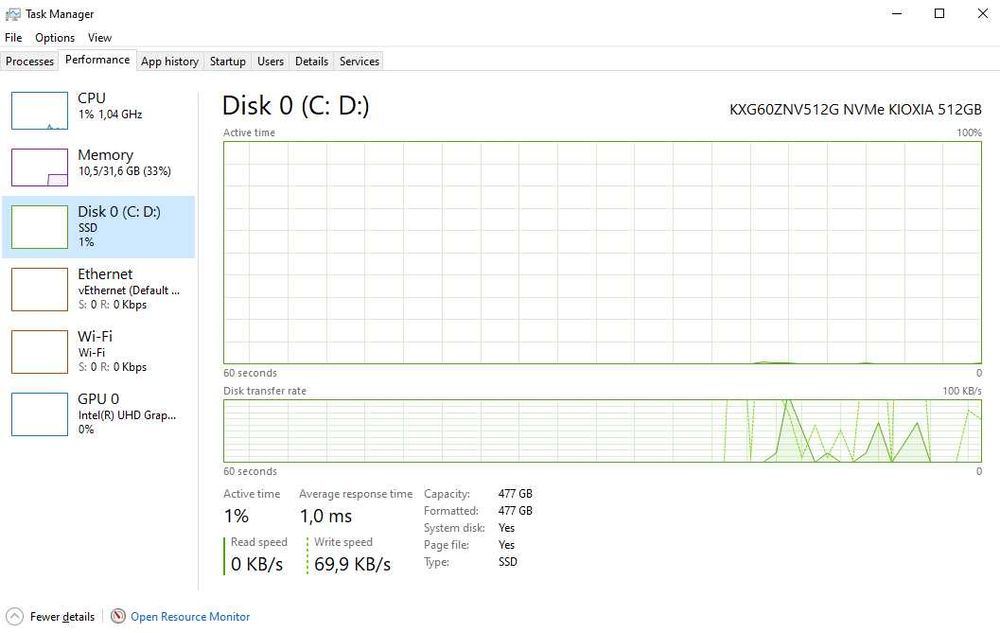The image size is (1000, 633).
Task: Go to the Startup tab
Action: click(x=227, y=61)
